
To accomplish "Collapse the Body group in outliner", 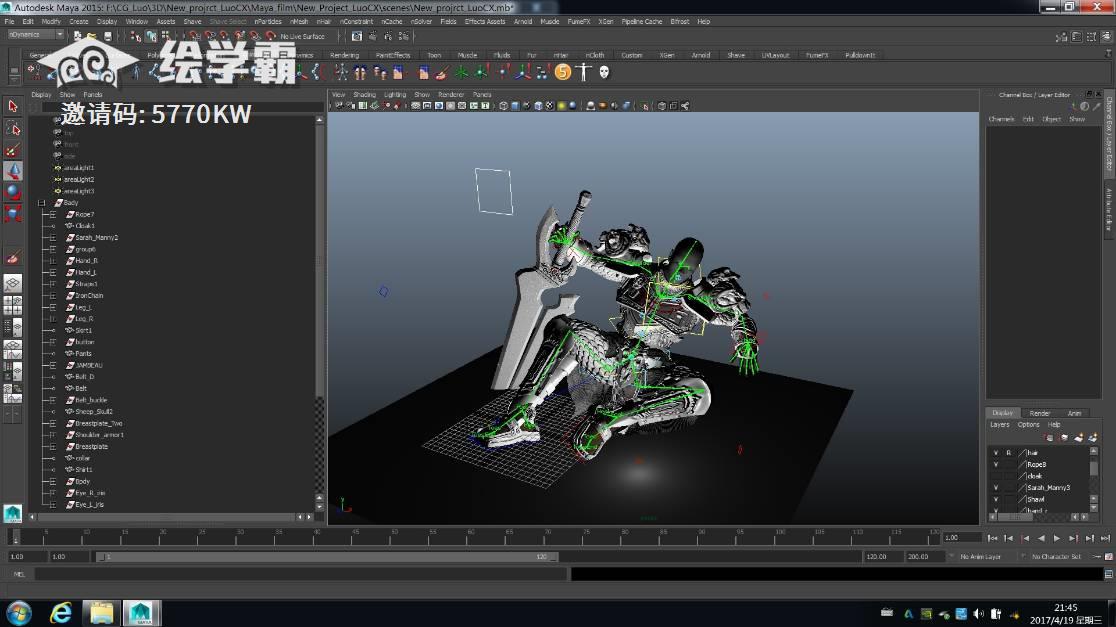I will click(x=42, y=203).
